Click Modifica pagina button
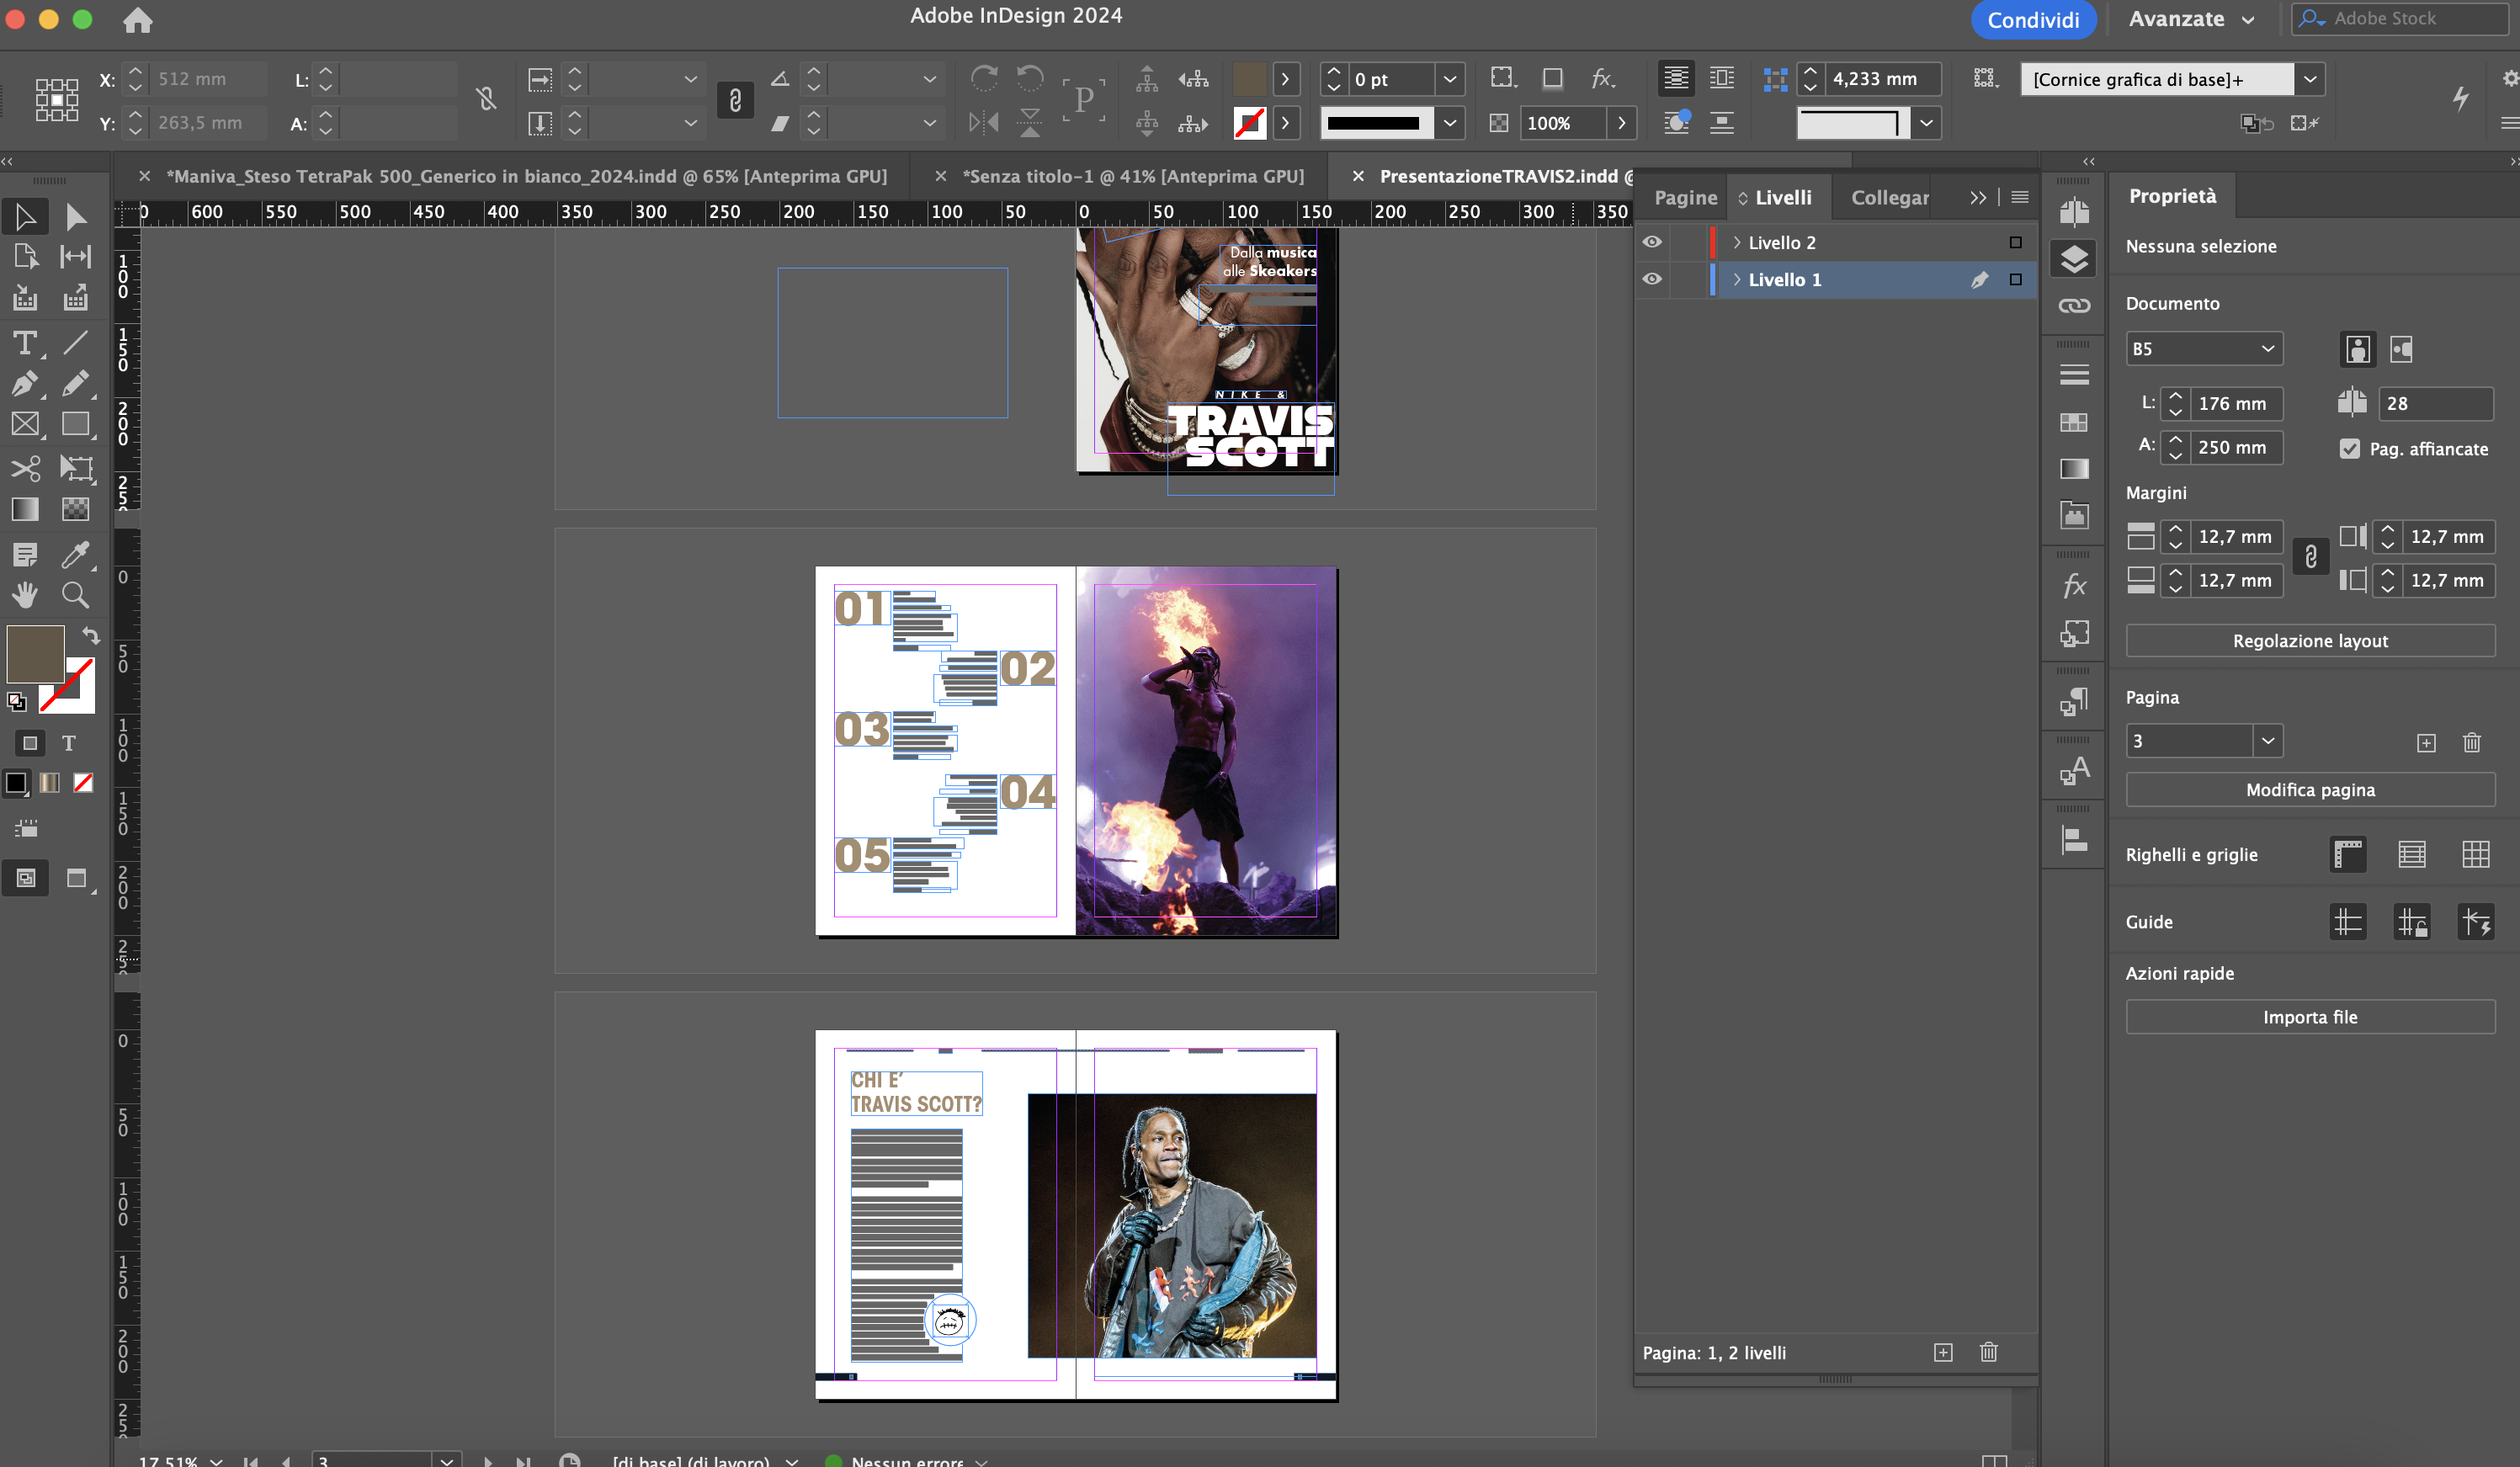This screenshot has width=2520, height=1467. tap(2310, 790)
